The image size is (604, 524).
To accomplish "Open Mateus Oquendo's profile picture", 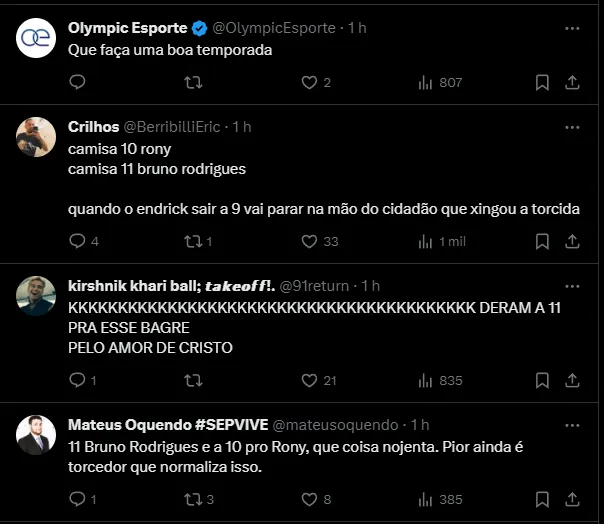I will tap(36, 433).
